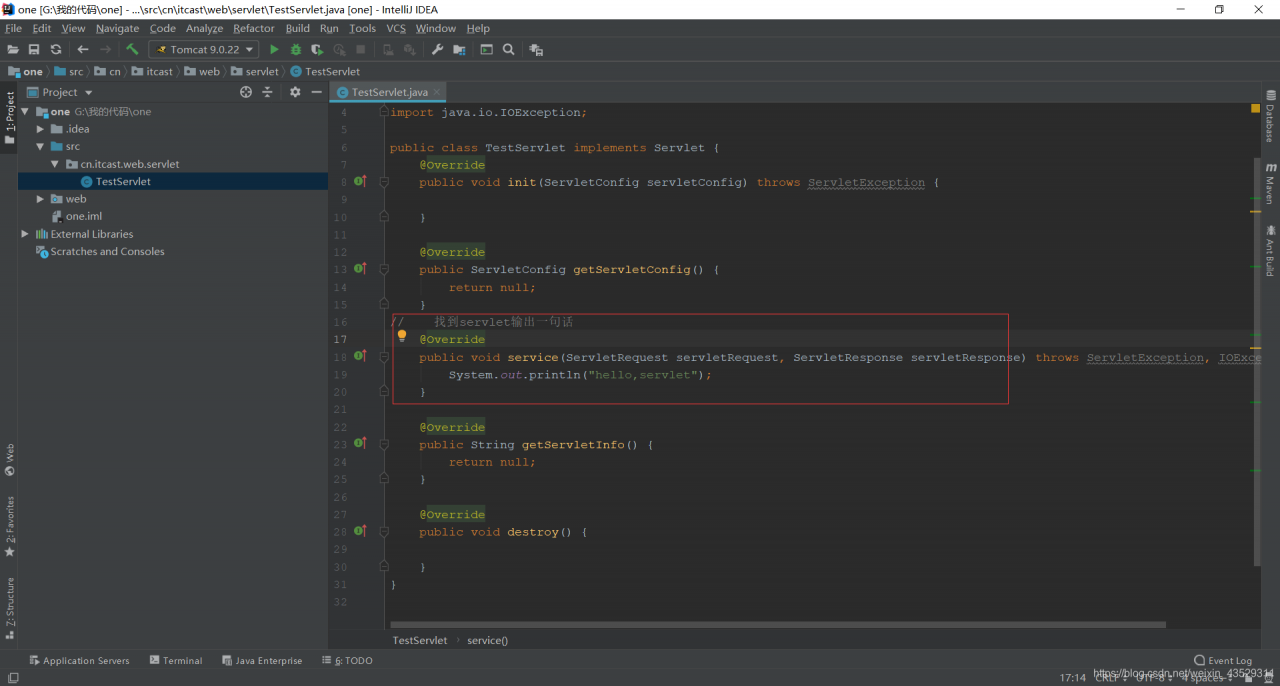Click the Save All toolbar icon
Image resolution: width=1280 pixels, height=686 pixels.
pos(34,49)
